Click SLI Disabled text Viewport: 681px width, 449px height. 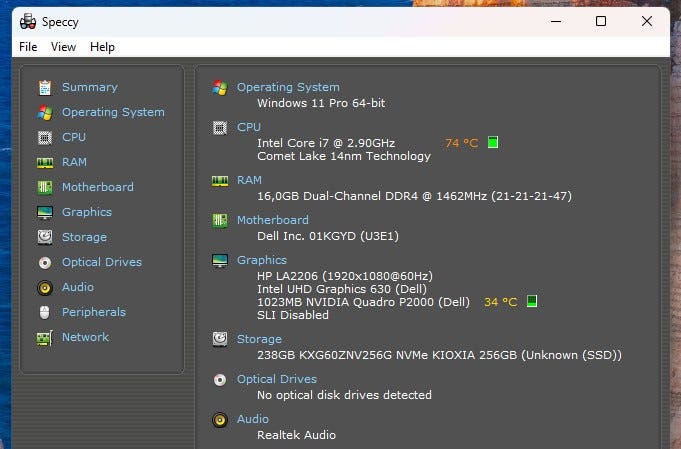(293, 315)
